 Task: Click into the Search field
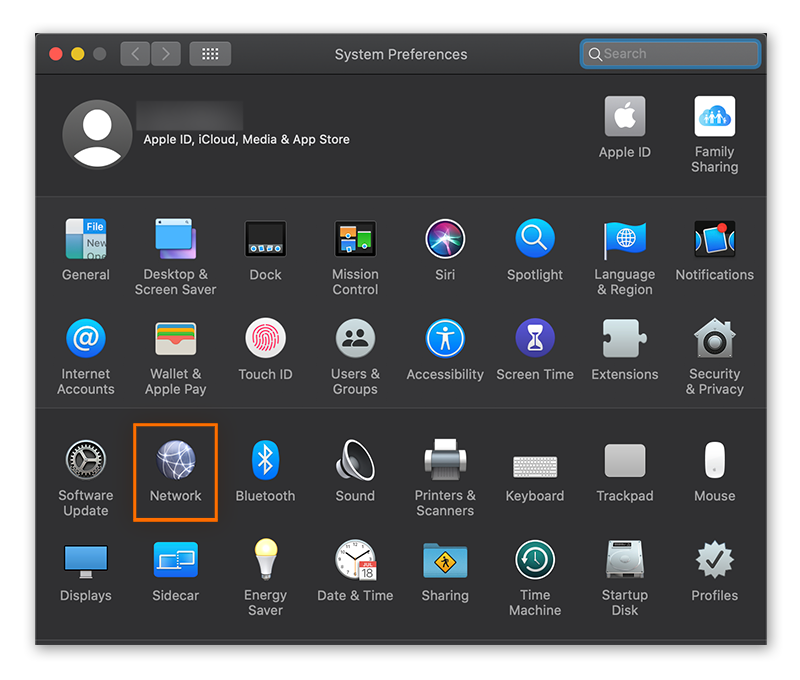pyautogui.click(x=670, y=54)
